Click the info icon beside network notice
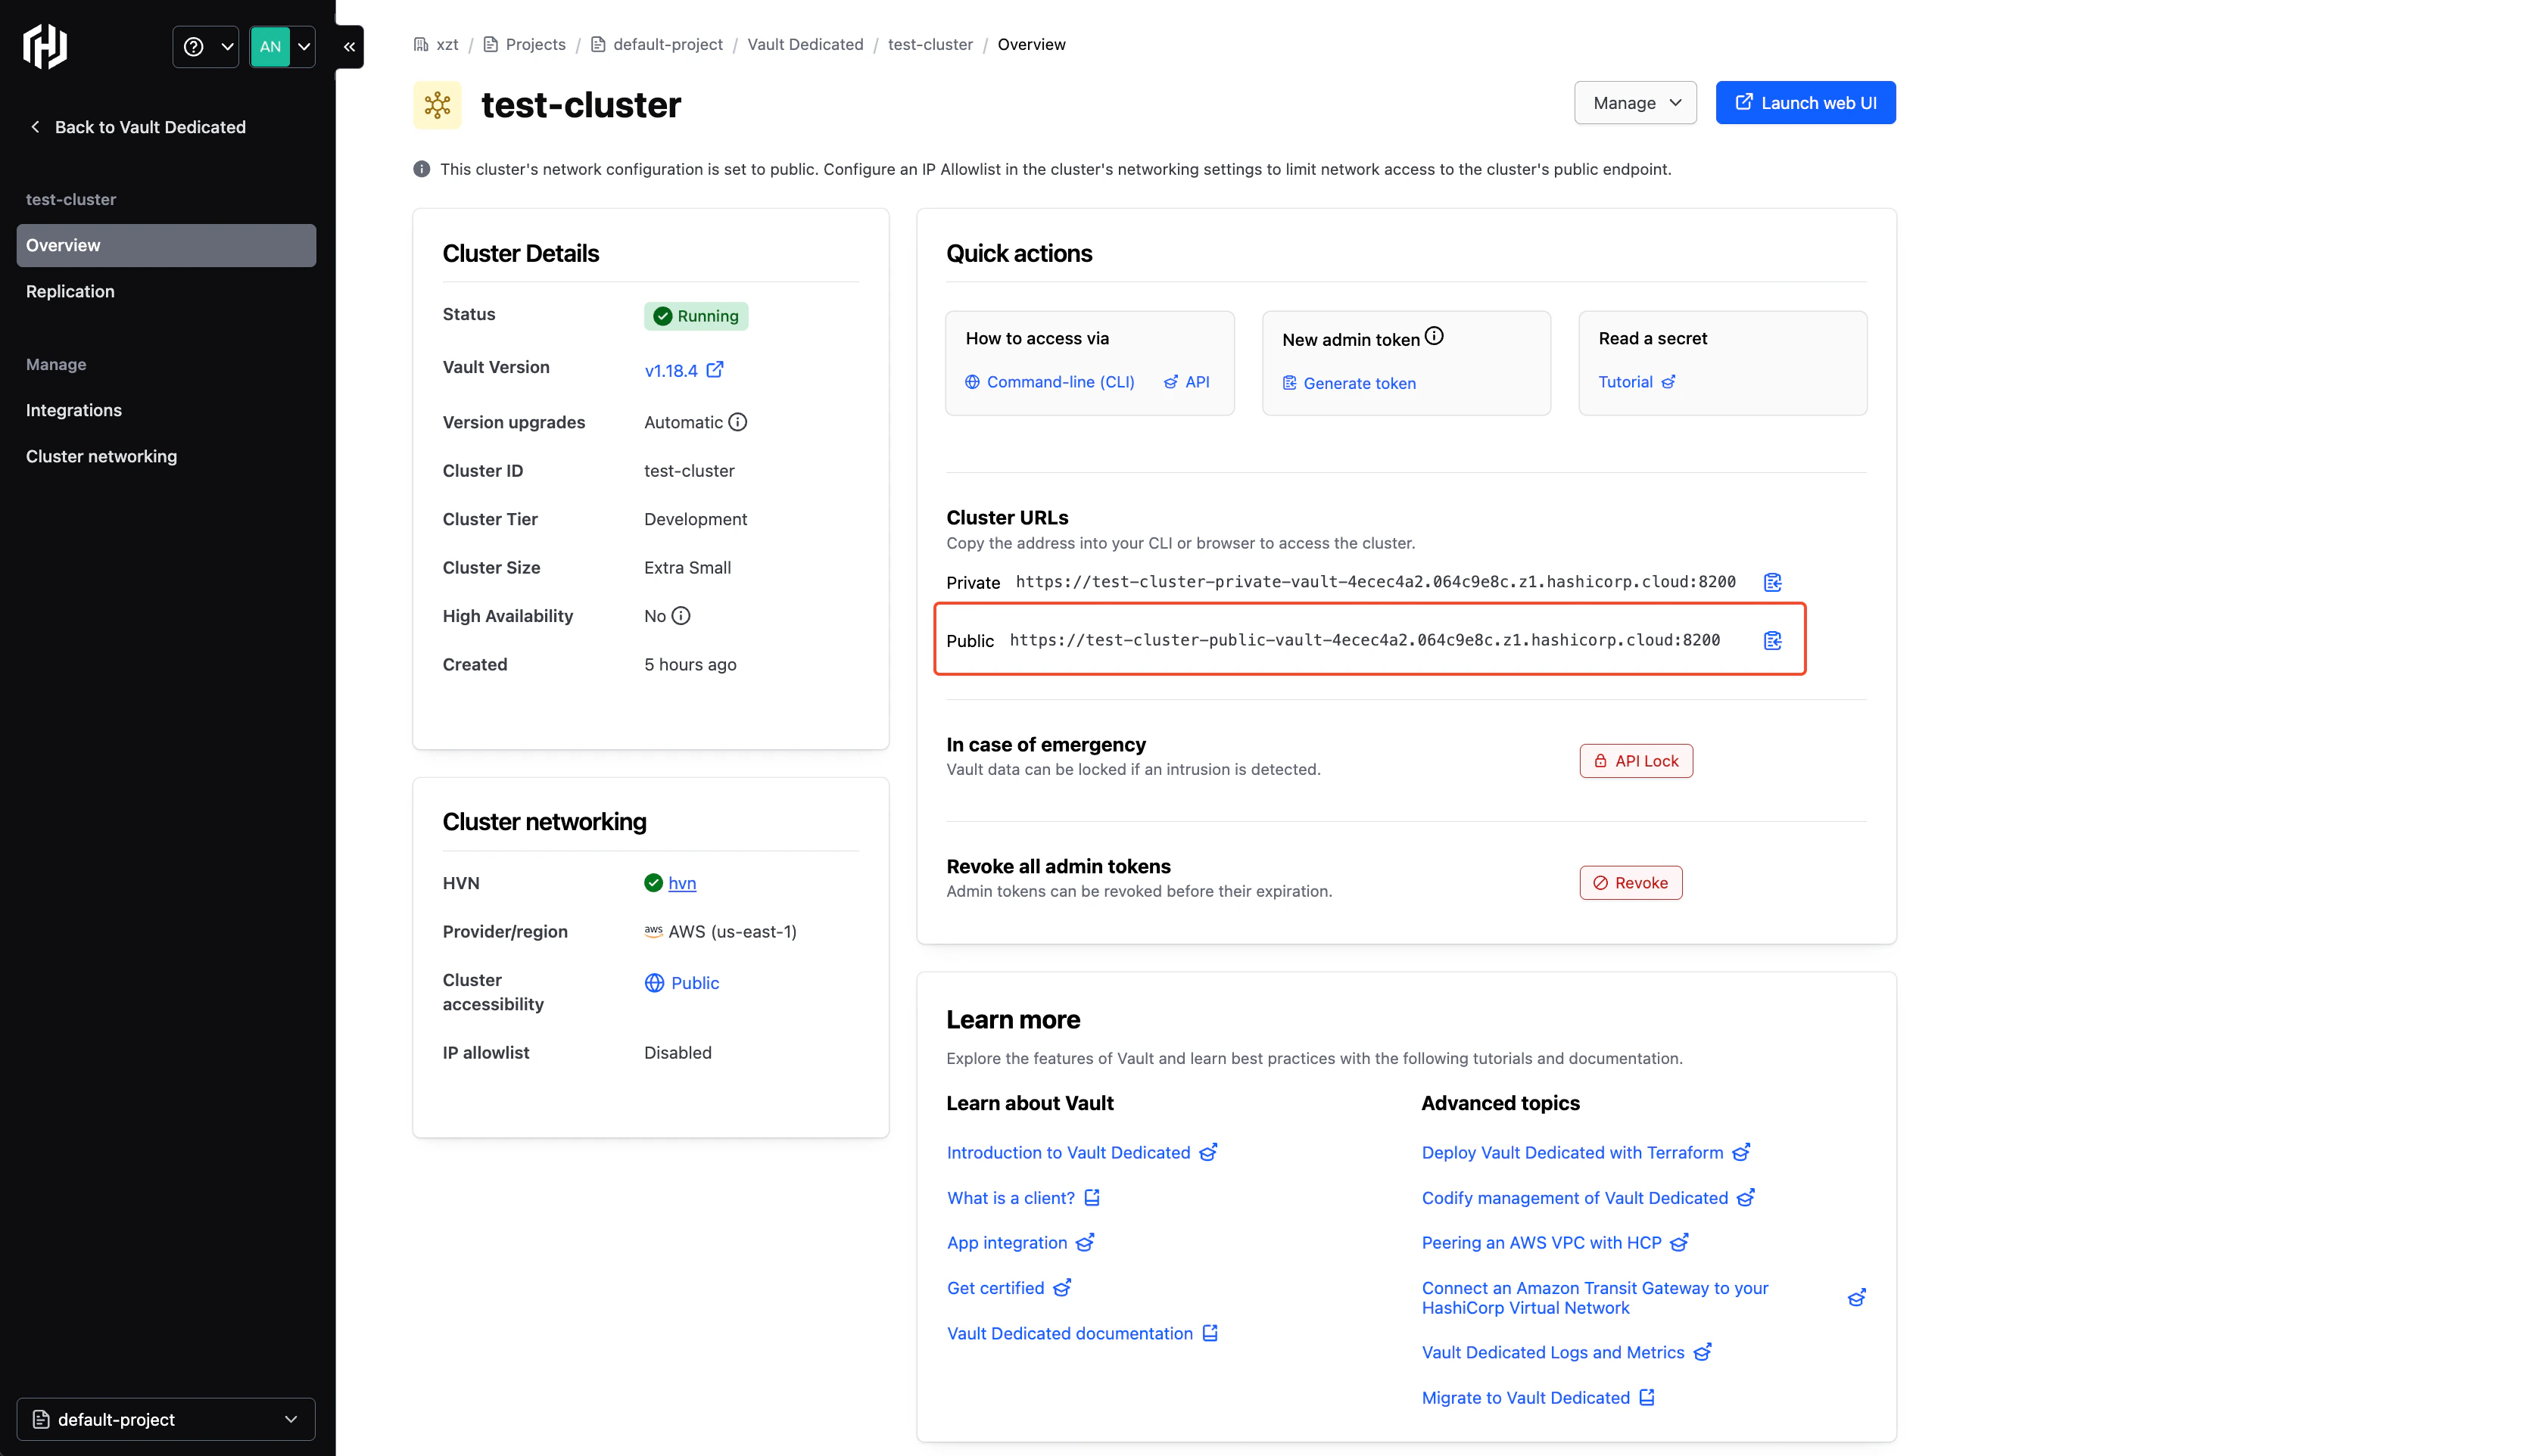Image resolution: width=2536 pixels, height=1456 pixels. 422,169
